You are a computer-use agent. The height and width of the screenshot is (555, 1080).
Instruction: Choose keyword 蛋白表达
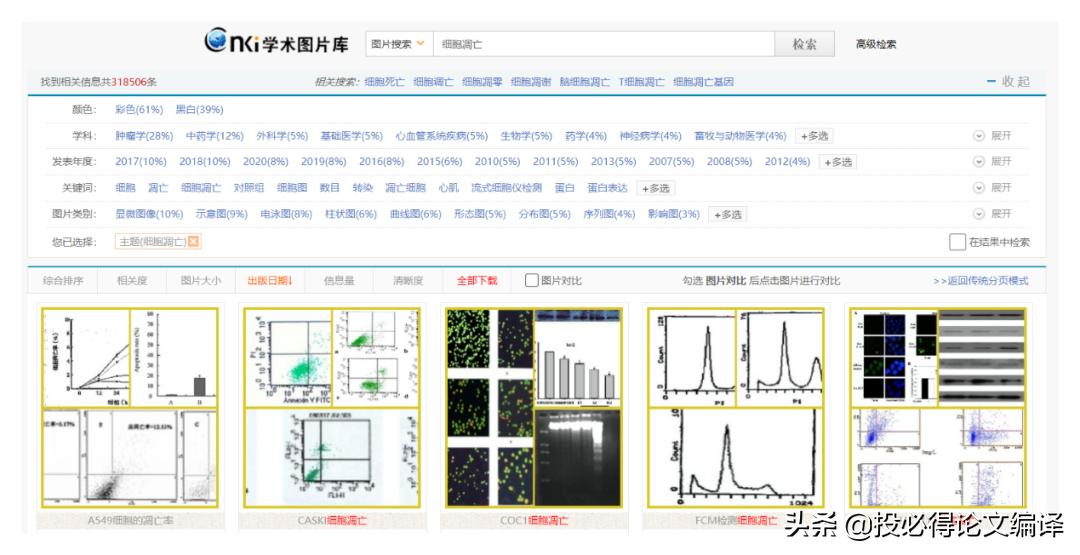click(x=608, y=188)
